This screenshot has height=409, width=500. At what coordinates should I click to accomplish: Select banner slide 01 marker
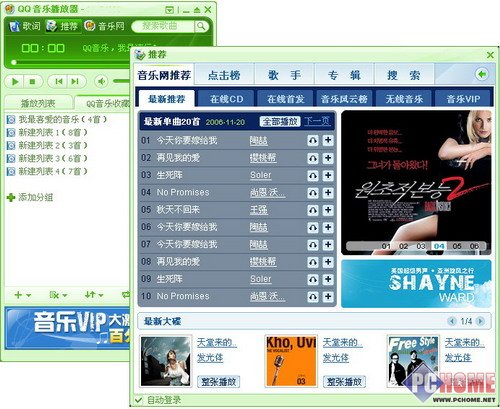[386, 246]
